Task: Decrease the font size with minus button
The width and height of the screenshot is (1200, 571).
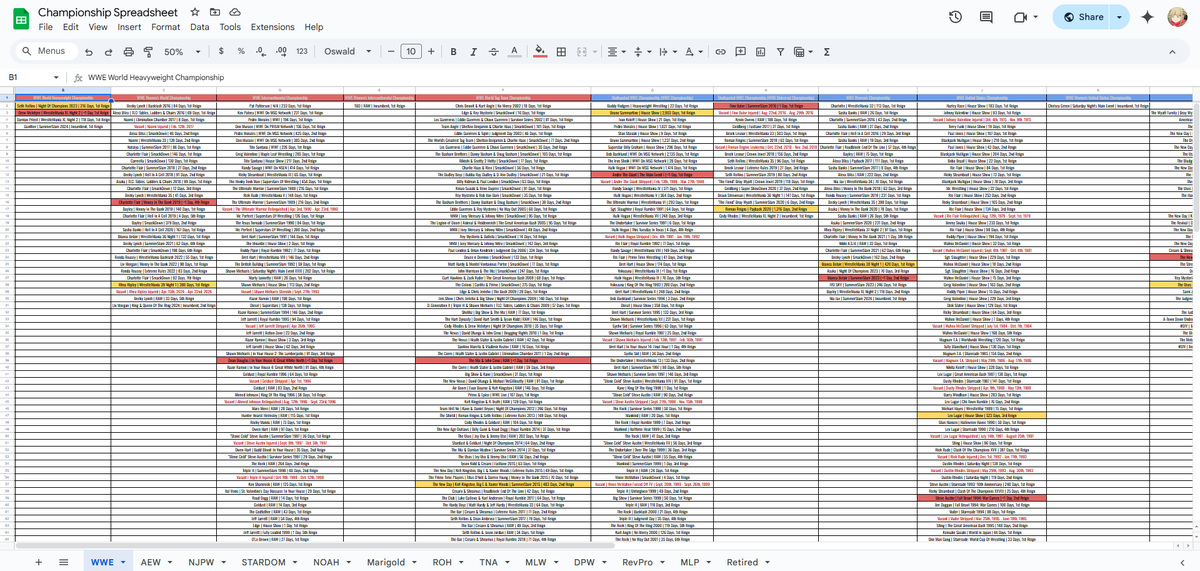Action: 390,52
